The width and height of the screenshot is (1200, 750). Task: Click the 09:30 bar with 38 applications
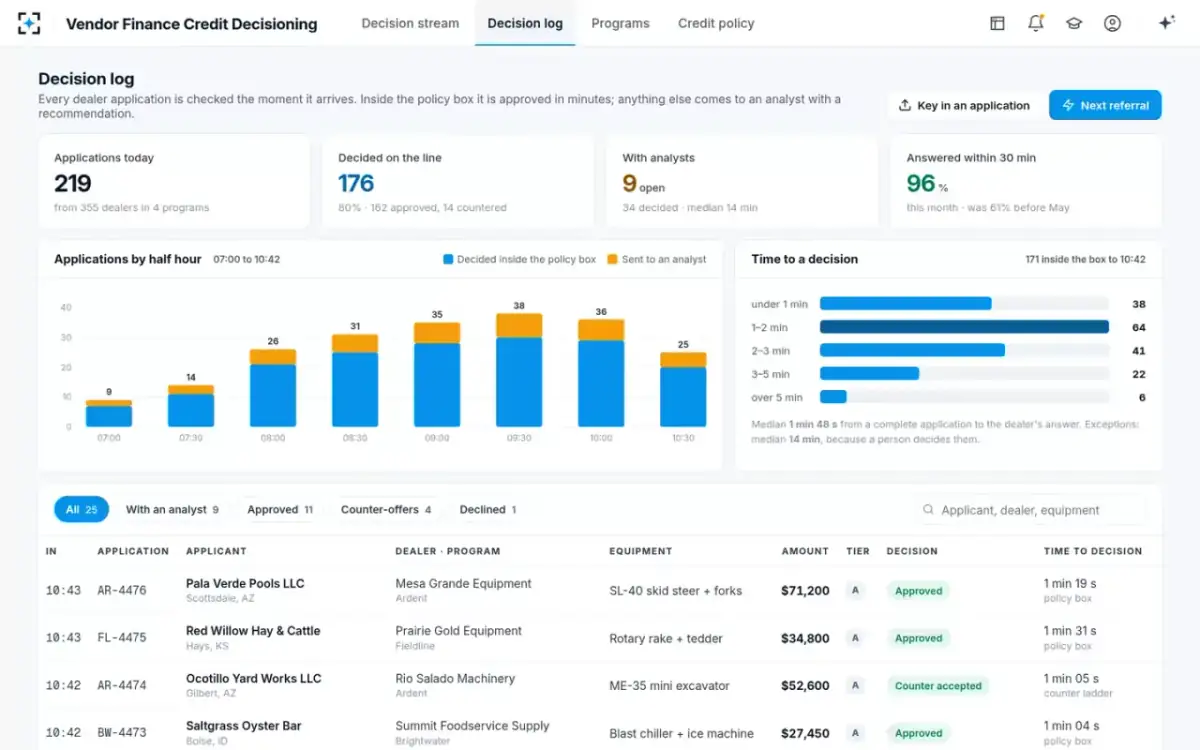pyautogui.click(x=519, y=370)
